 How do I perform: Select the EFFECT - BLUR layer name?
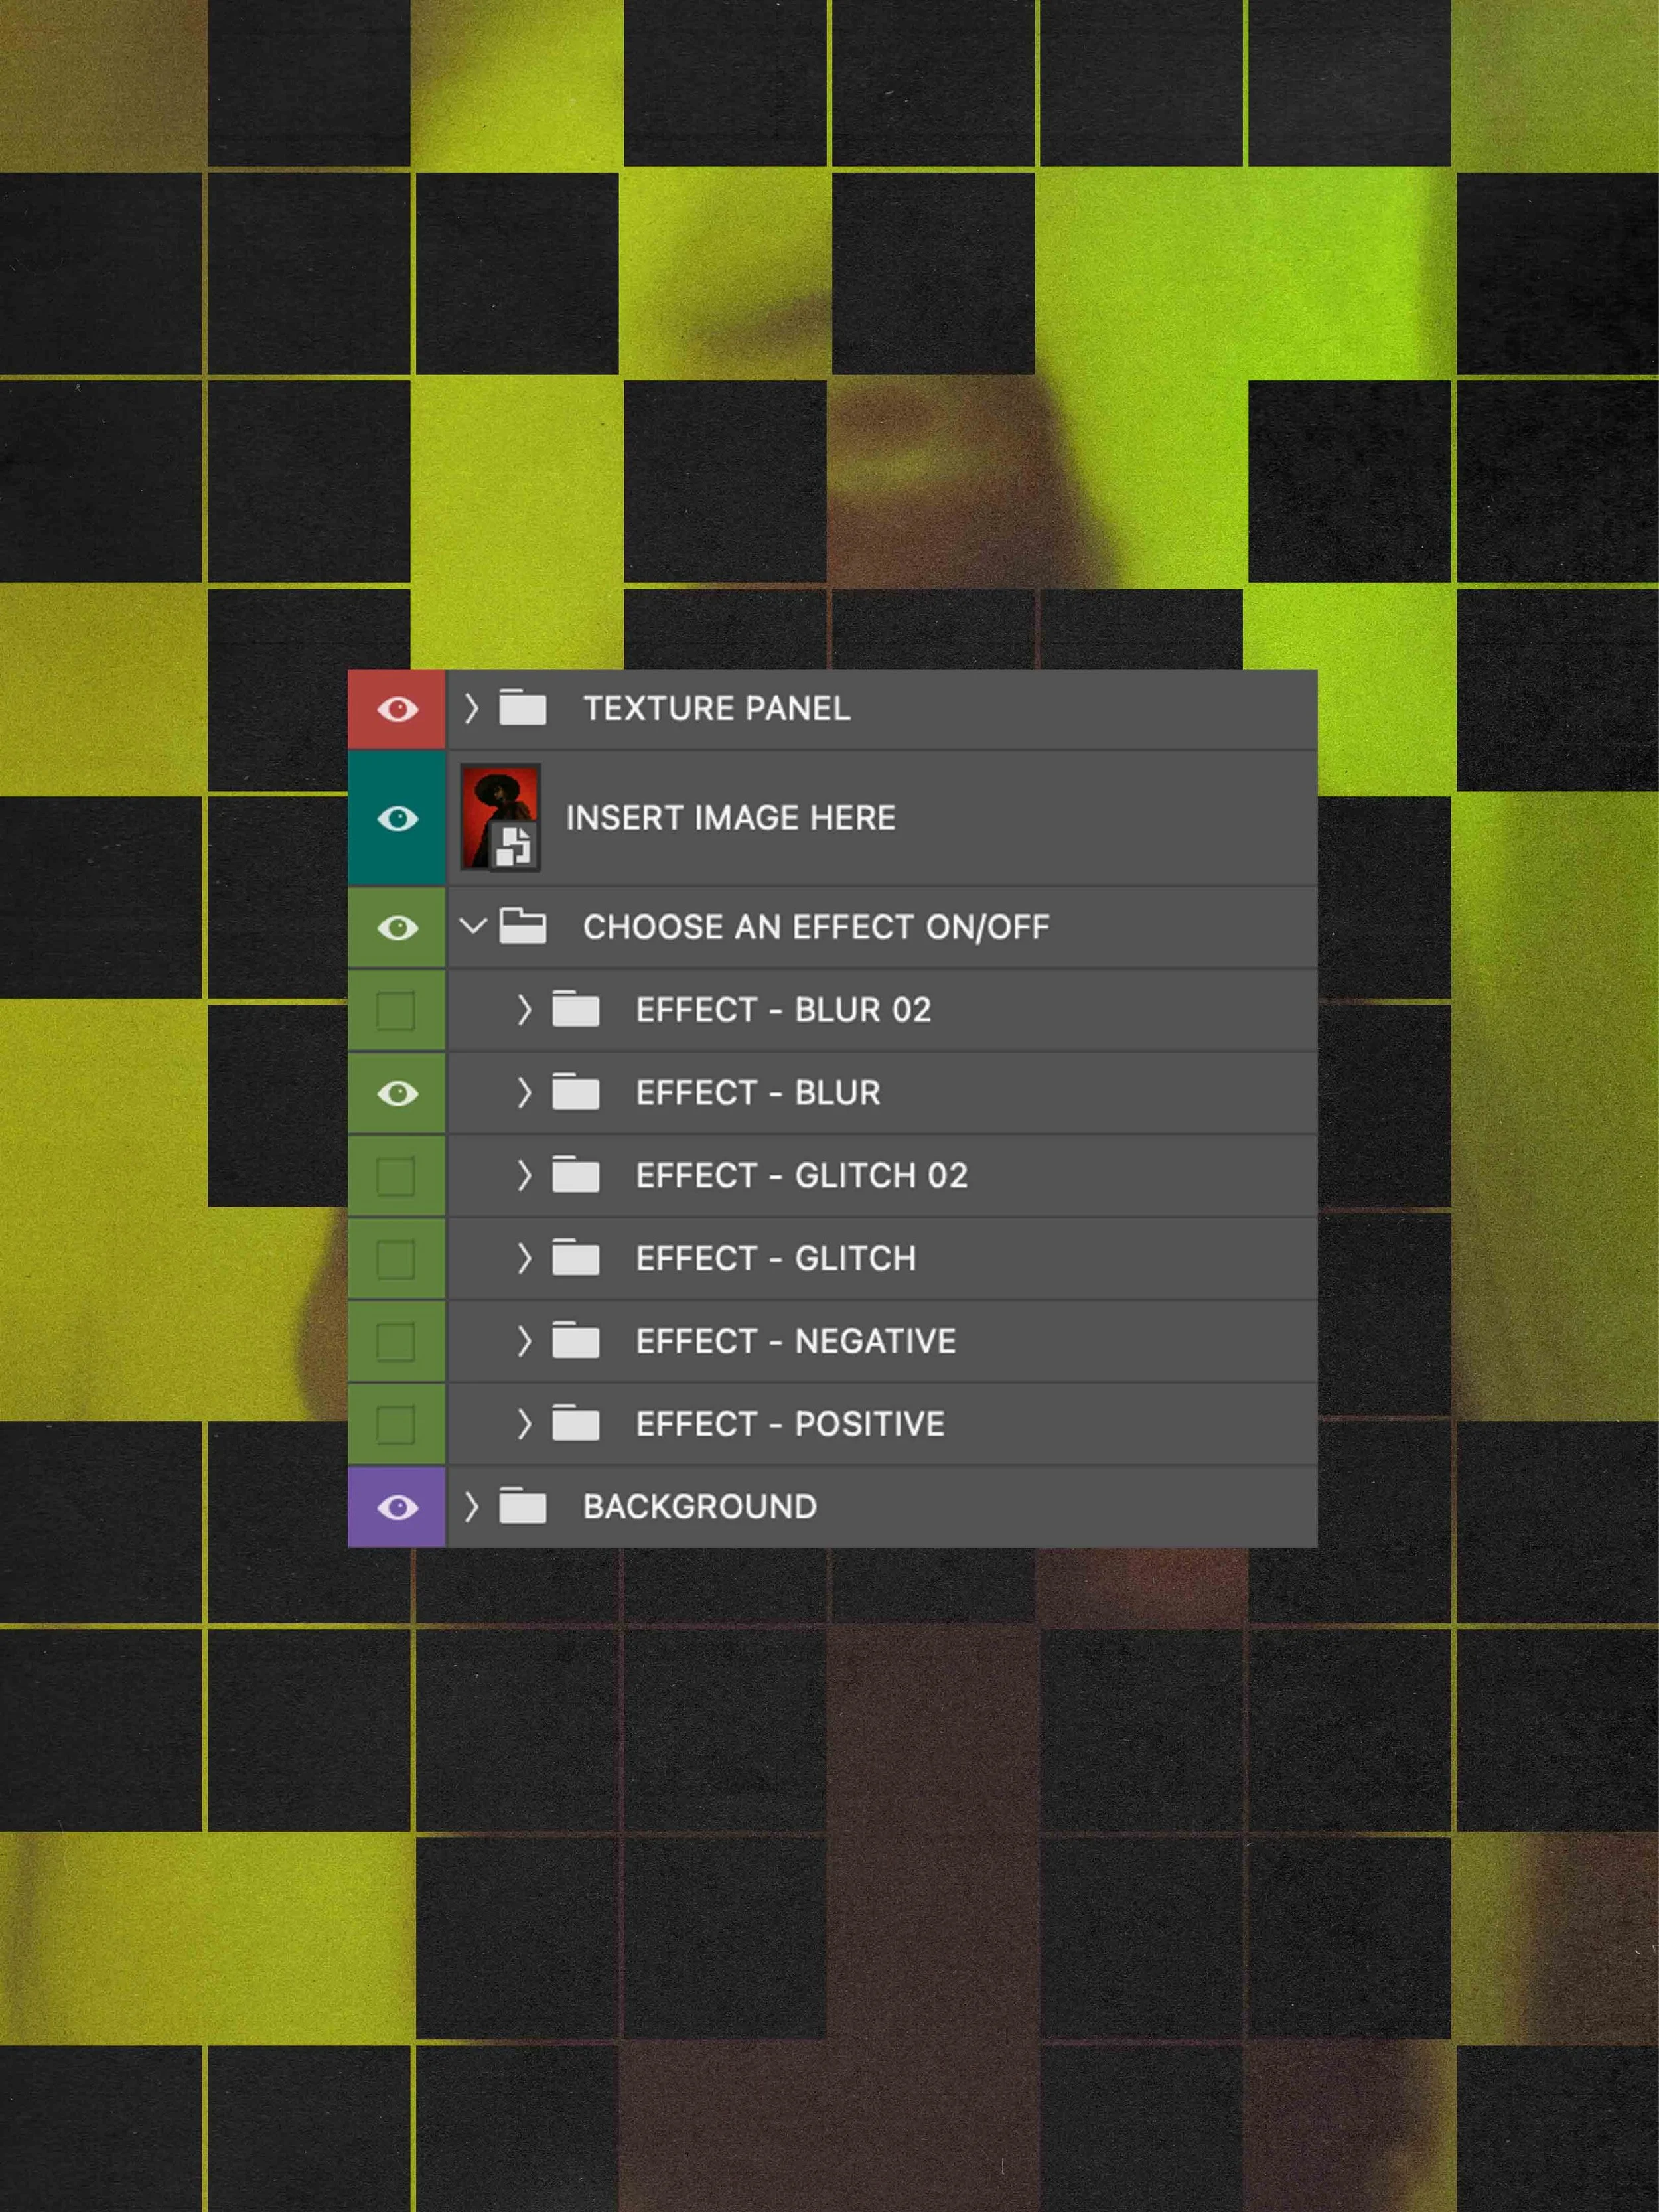(x=759, y=1093)
